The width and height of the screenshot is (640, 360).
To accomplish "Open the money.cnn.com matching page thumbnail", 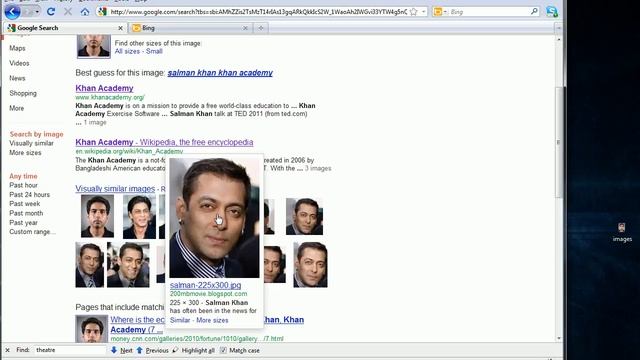I will 92,329.
